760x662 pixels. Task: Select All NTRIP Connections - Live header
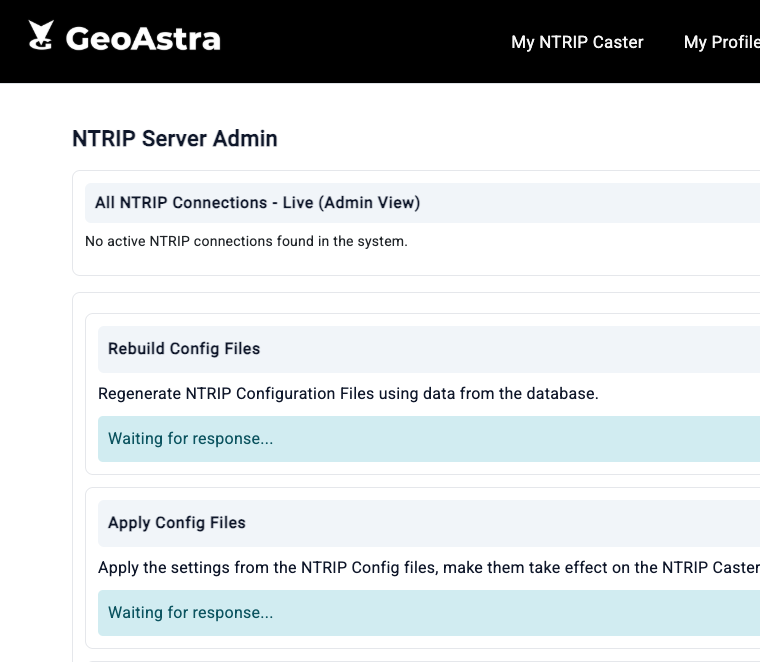pyautogui.click(x=422, y=203)
